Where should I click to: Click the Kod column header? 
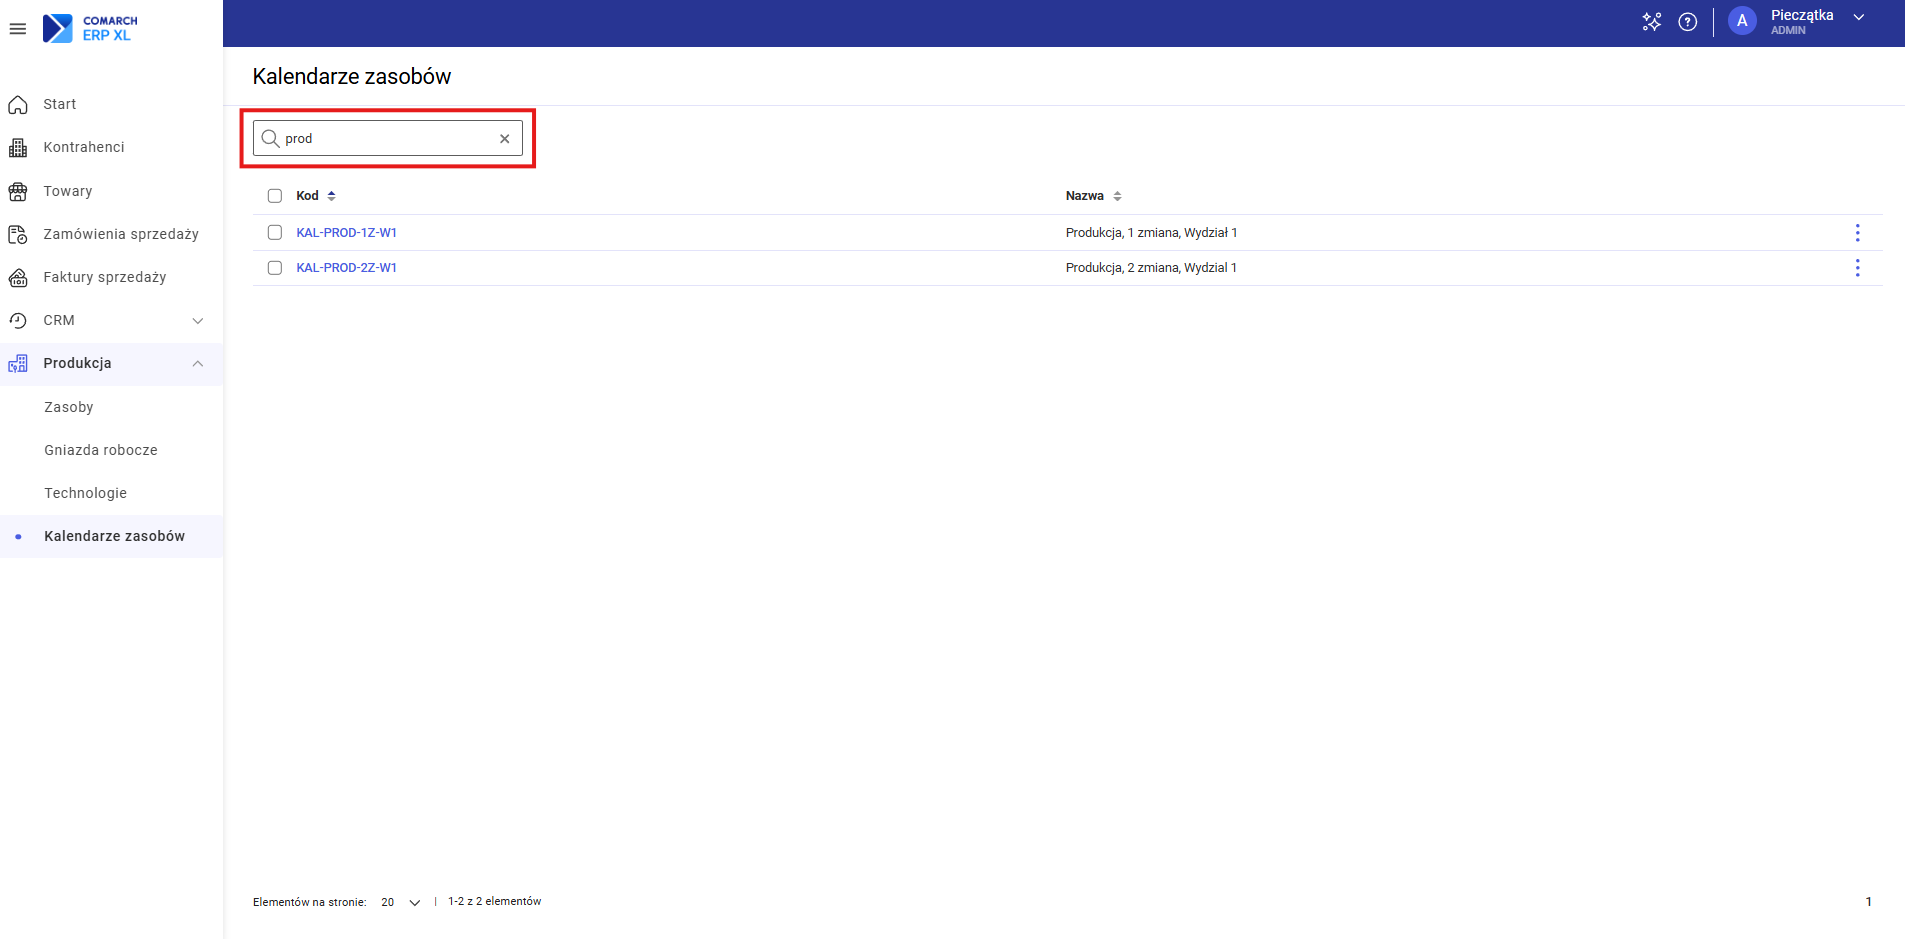click(x=307, y=196)
